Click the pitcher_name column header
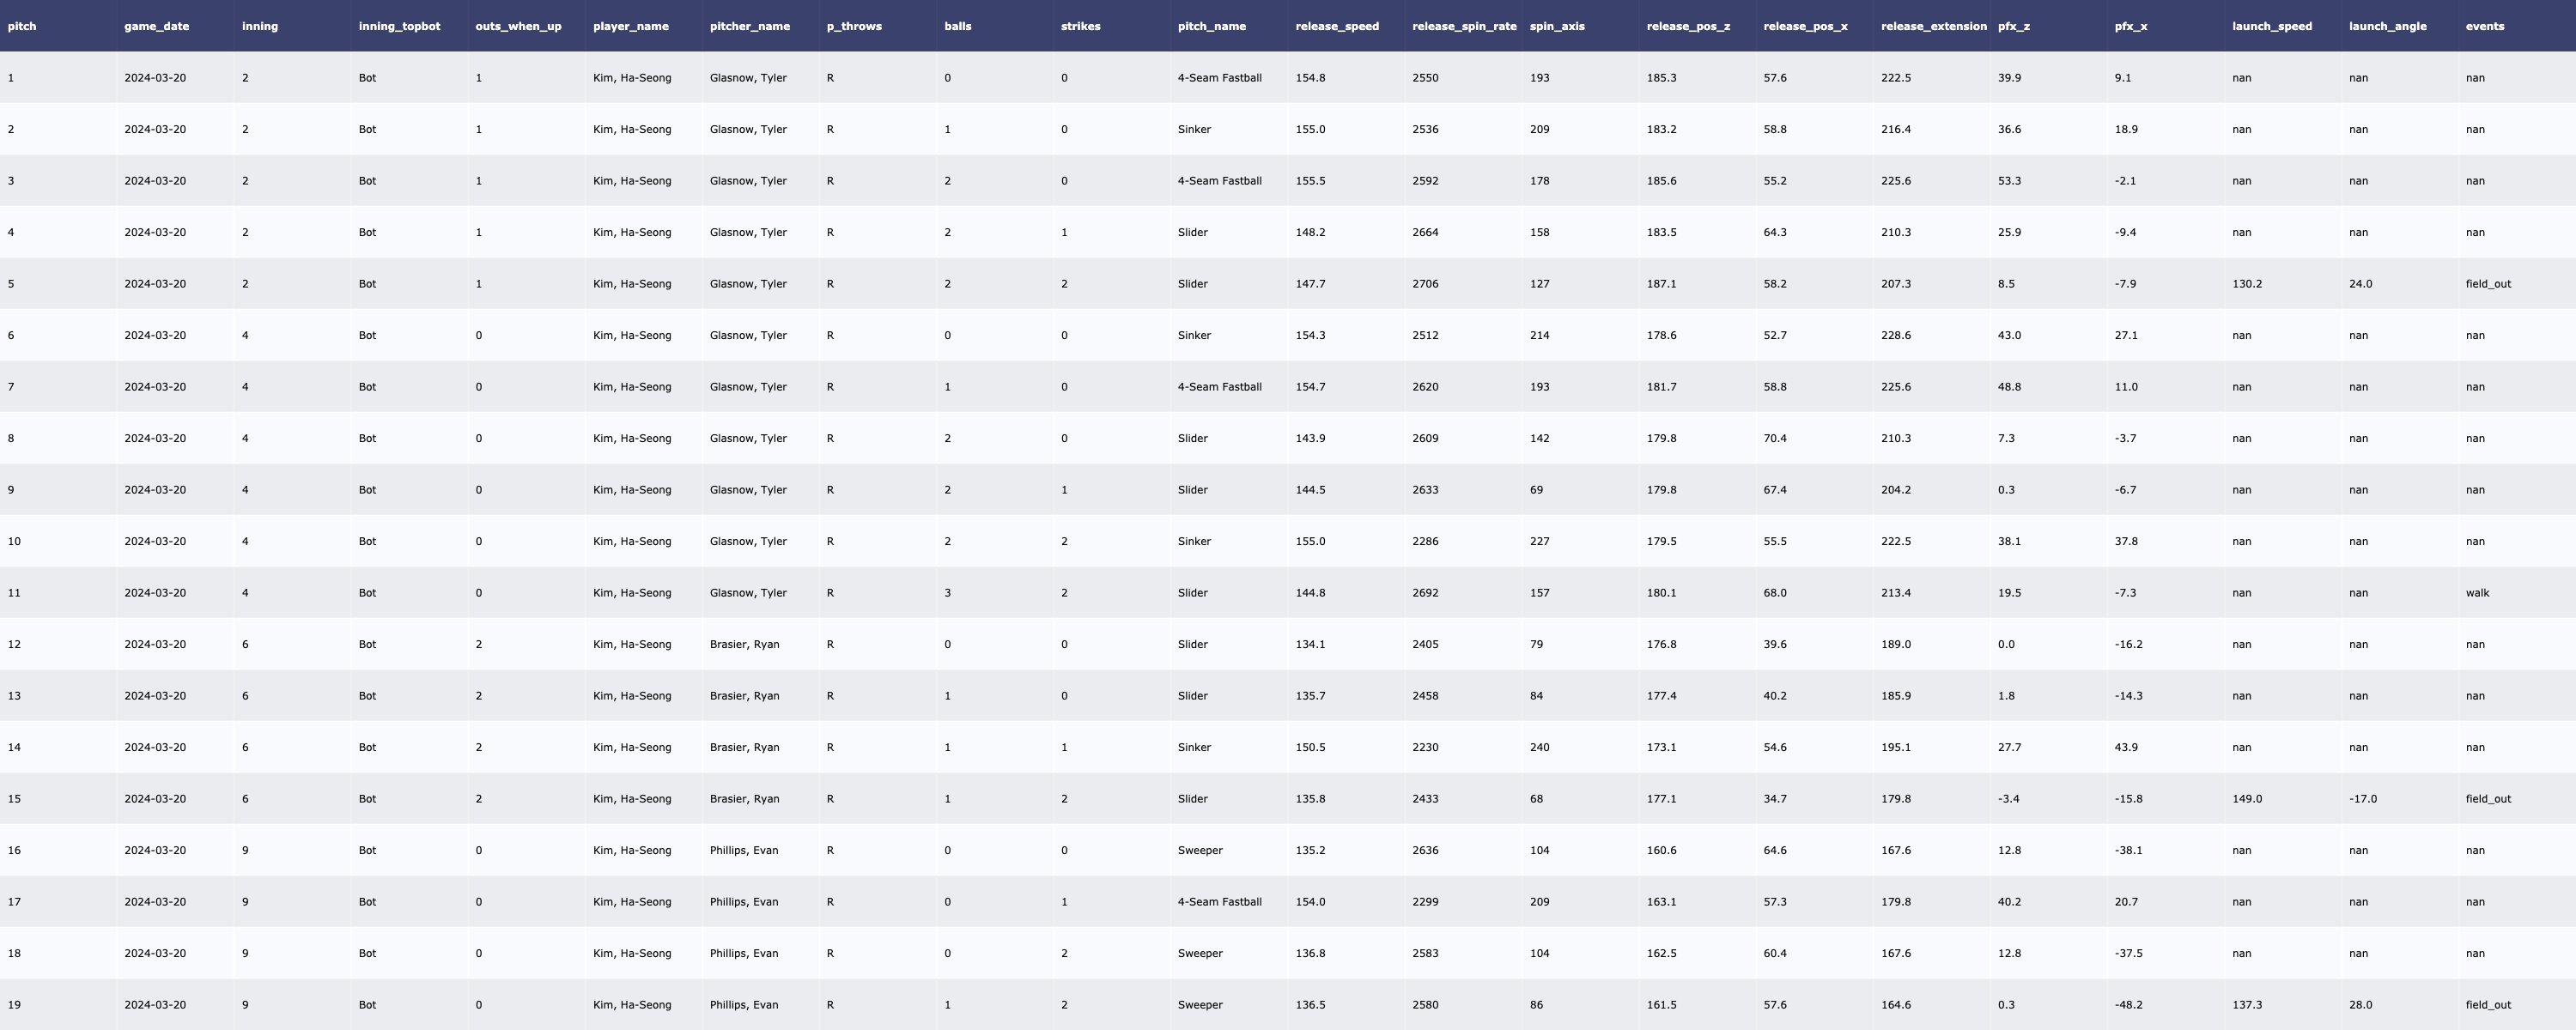The width and height of the screenshot is (2576, 1030). (749, 26)
